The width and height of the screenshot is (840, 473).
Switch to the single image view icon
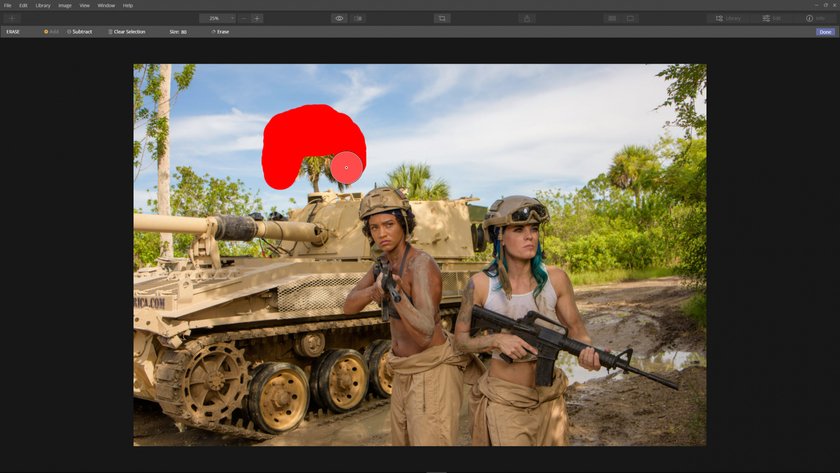click(x=630, y=18)
